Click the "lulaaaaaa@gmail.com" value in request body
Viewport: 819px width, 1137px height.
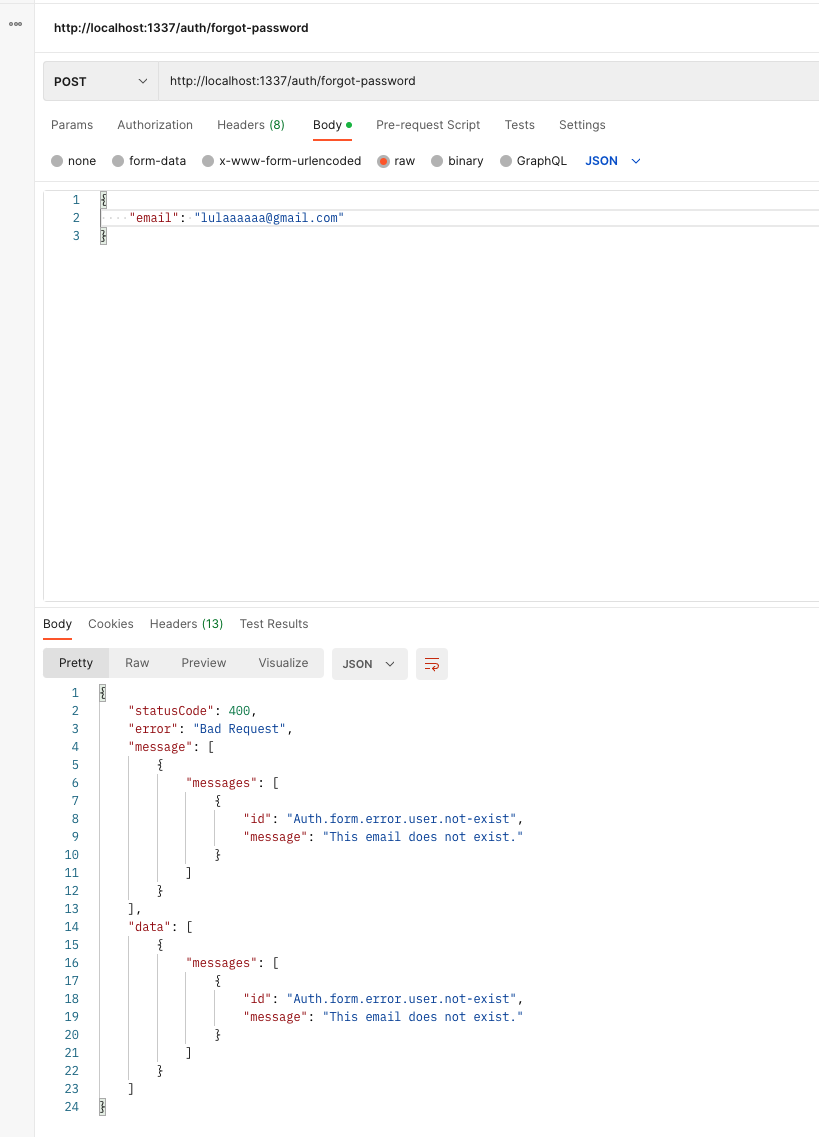[269, 218]
